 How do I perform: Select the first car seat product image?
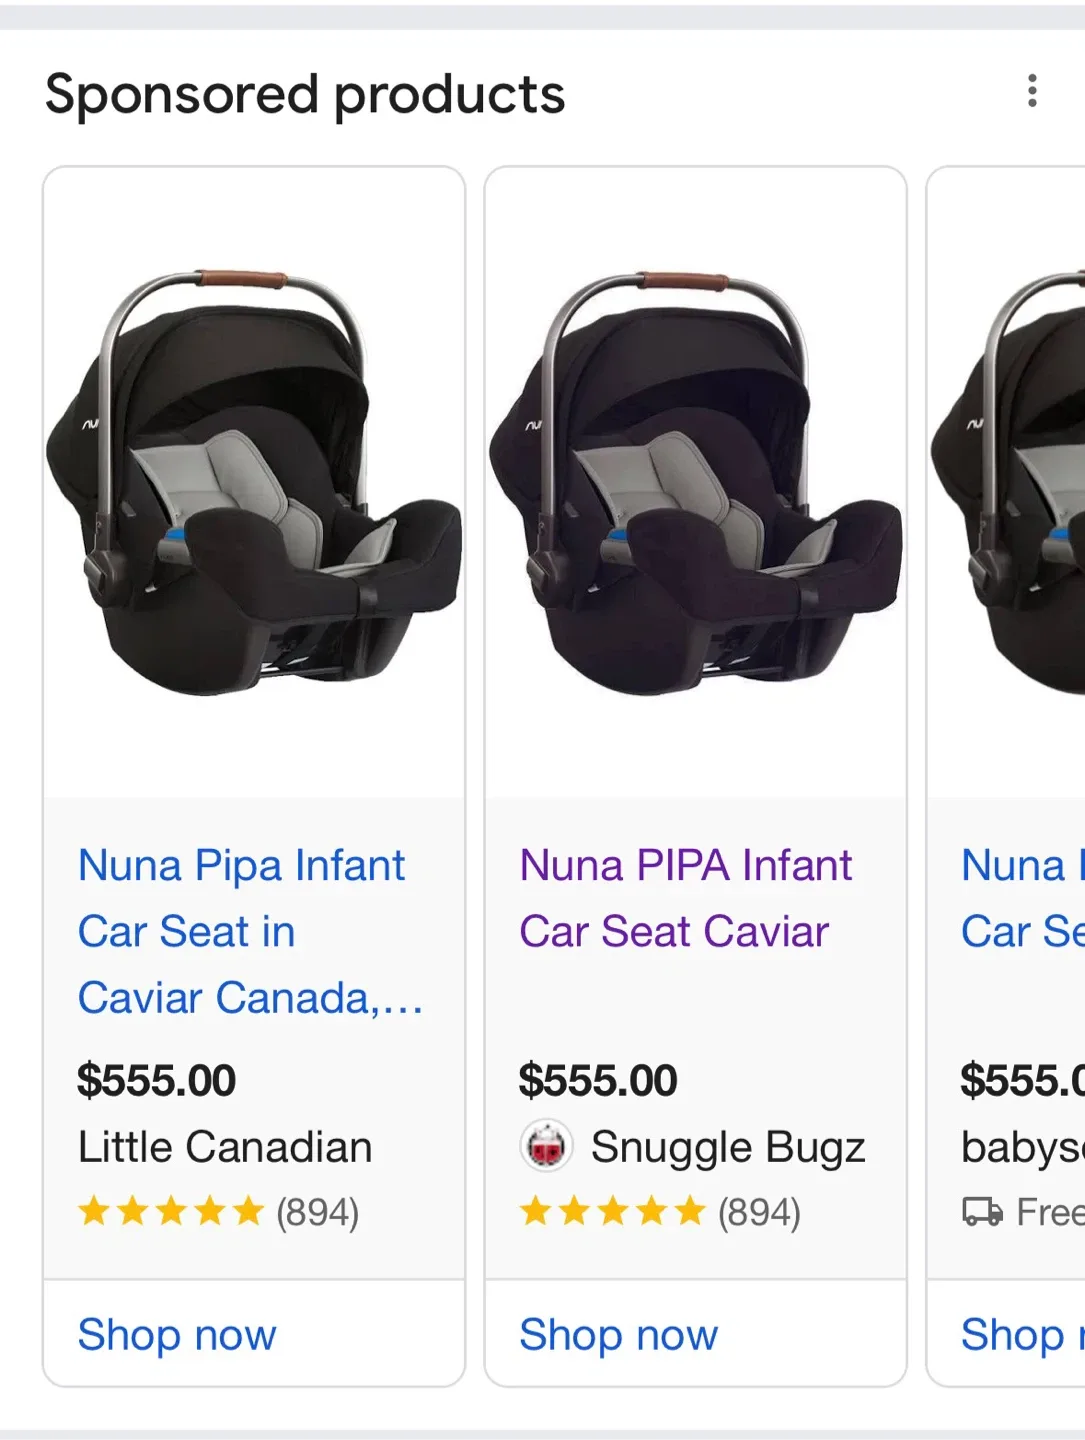[x=253, y=480]
